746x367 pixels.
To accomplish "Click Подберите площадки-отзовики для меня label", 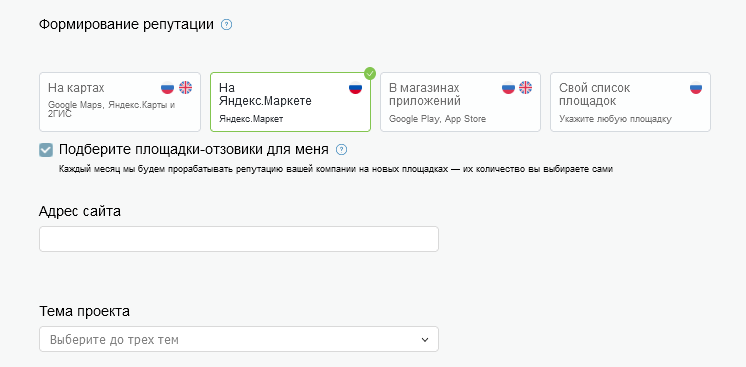I will 194,149.
